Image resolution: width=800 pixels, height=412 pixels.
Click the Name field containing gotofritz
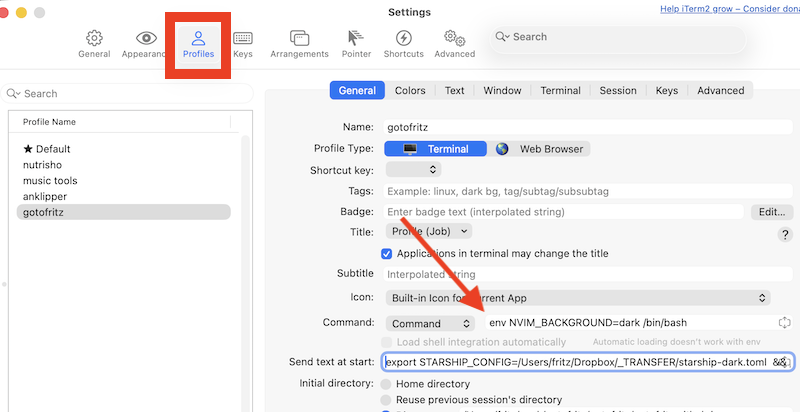click(588, 127)
